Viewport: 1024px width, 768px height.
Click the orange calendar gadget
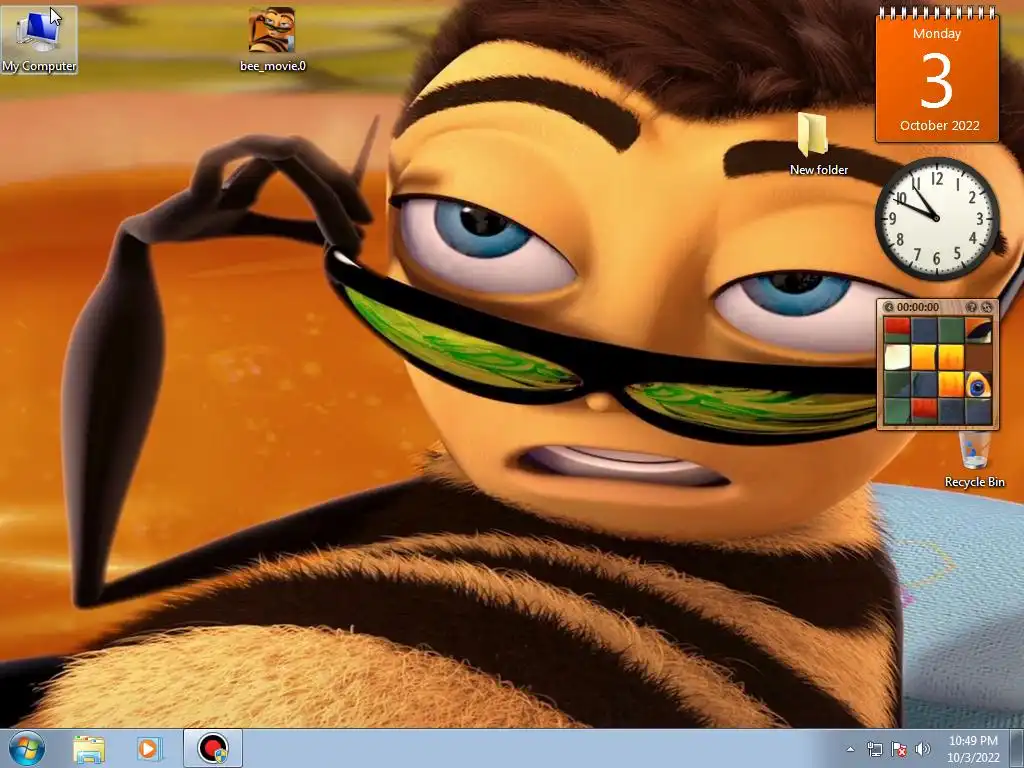click(x=937, y=75)
